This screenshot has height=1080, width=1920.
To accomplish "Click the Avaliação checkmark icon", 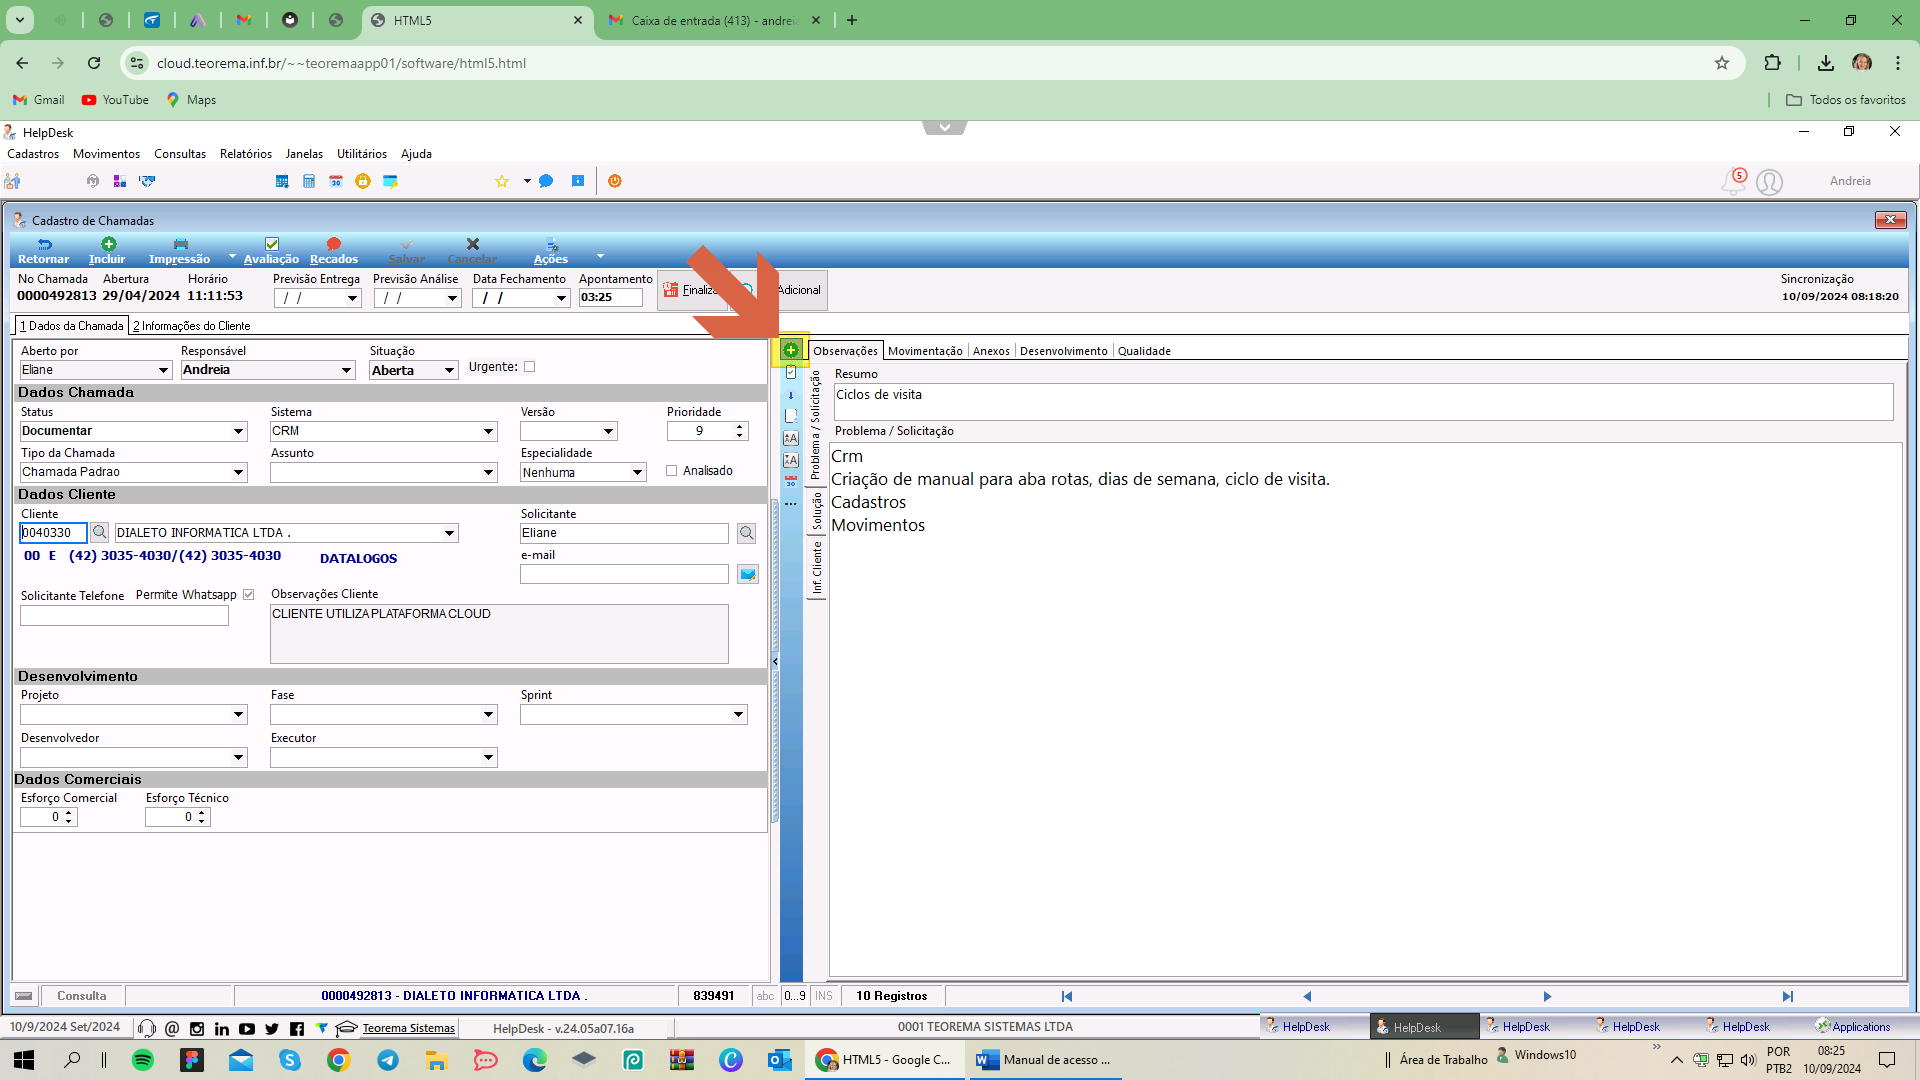I will (271, 244).
